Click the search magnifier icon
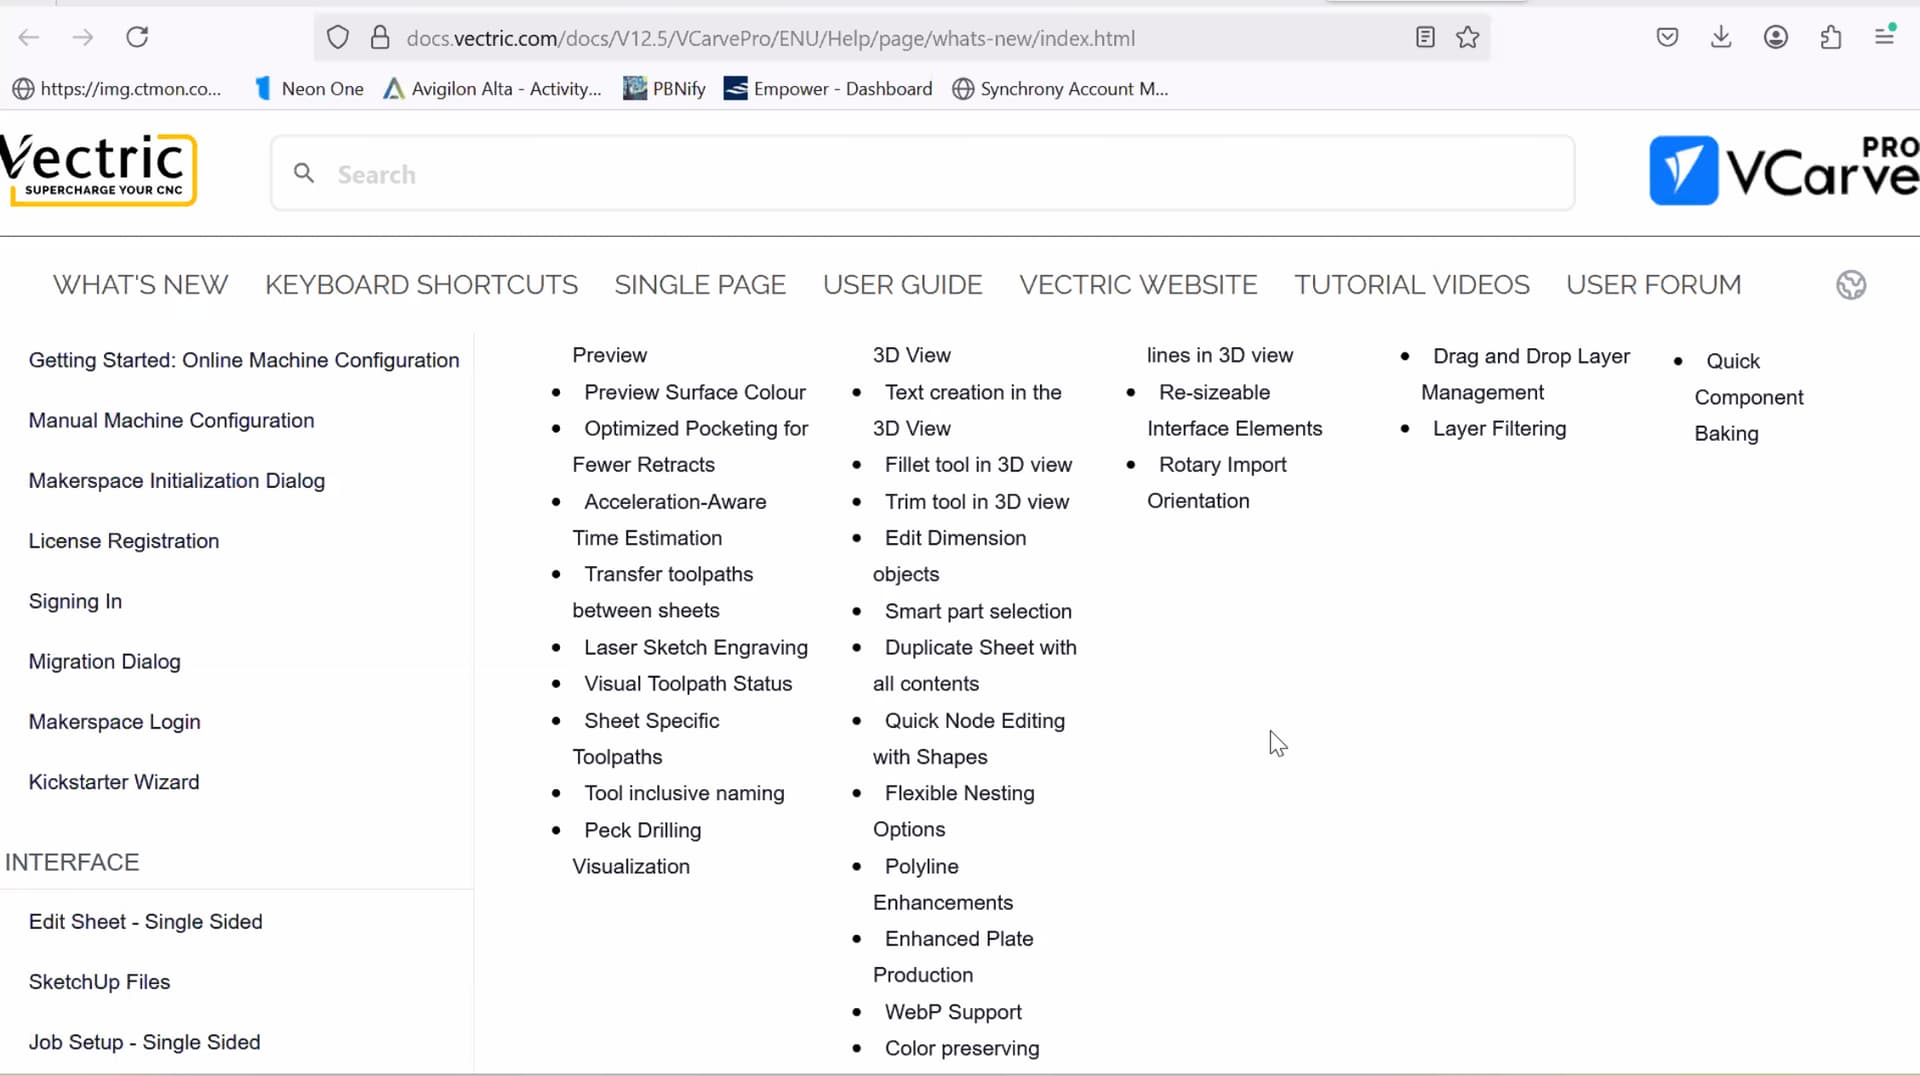The height and width of the screenshot is (1076, 1920). click(x=304, y=174)
